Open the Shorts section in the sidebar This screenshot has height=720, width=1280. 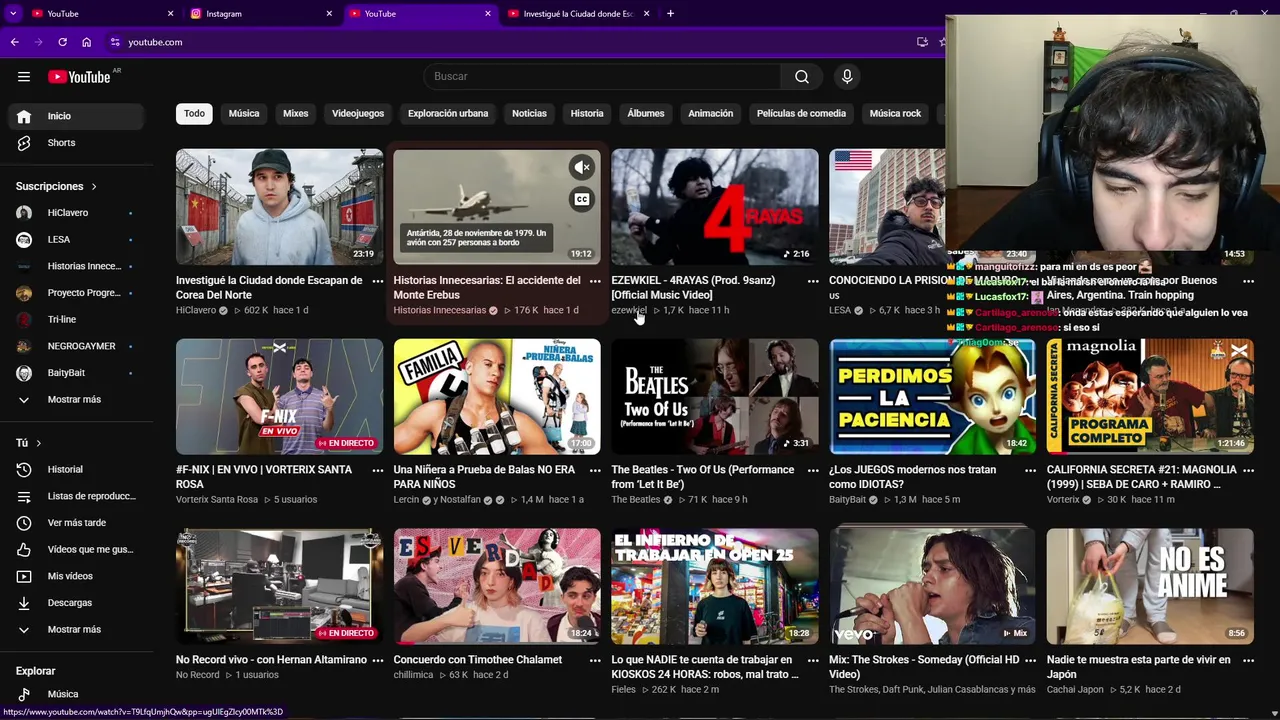76,143
